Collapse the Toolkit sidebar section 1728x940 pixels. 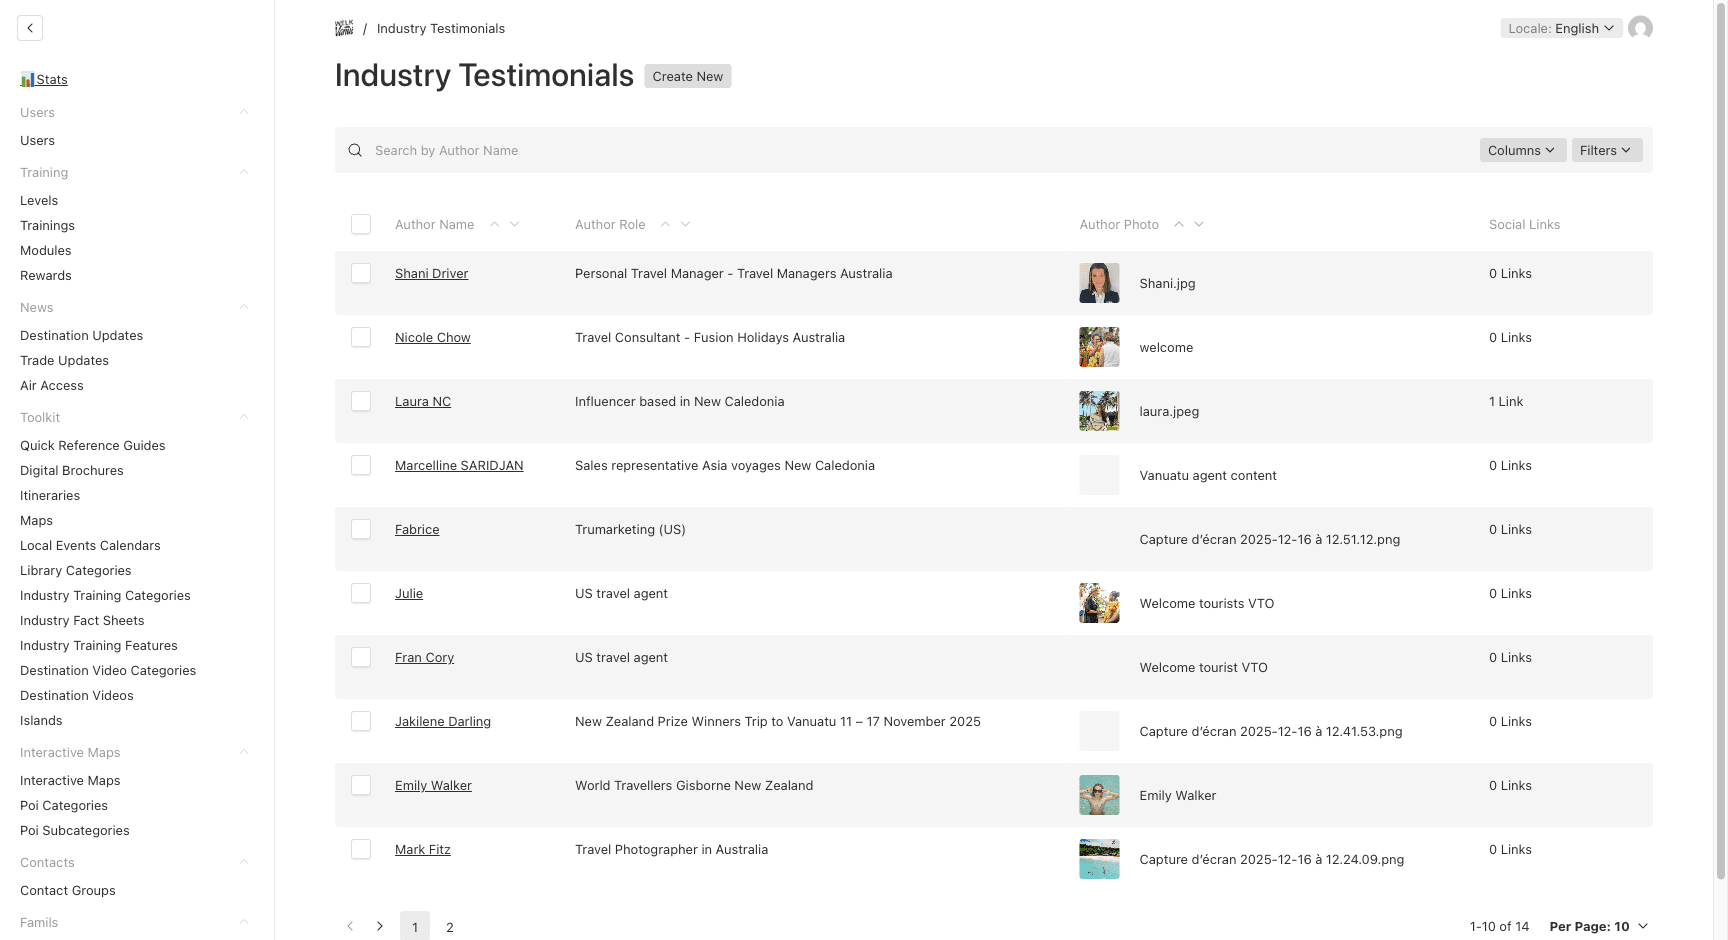tap(244, 417)
